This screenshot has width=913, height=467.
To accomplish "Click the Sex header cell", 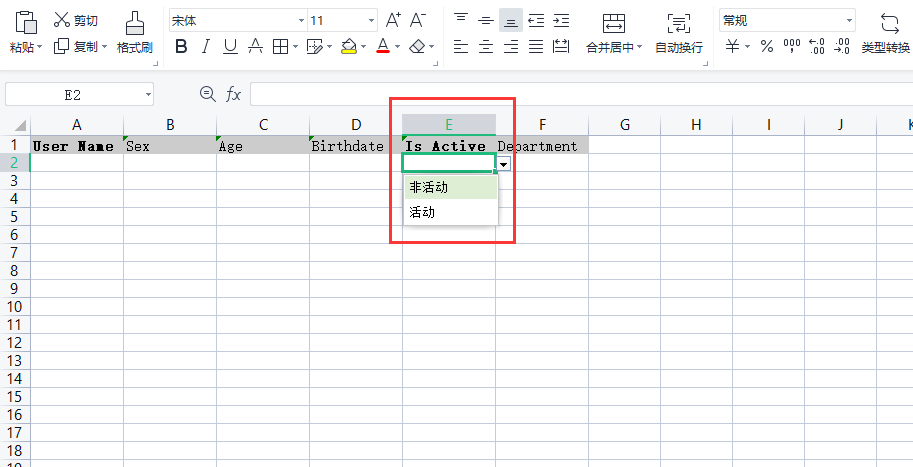I will tap(170, 146).
